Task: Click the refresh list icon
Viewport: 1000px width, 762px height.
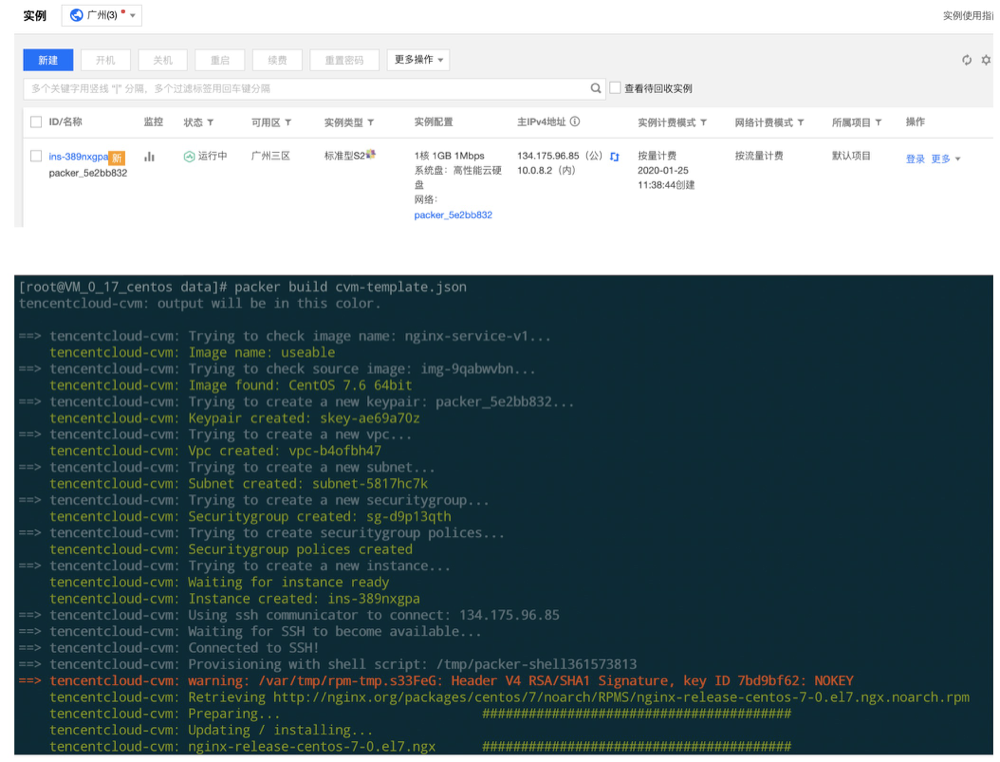Action: [967, 60]
